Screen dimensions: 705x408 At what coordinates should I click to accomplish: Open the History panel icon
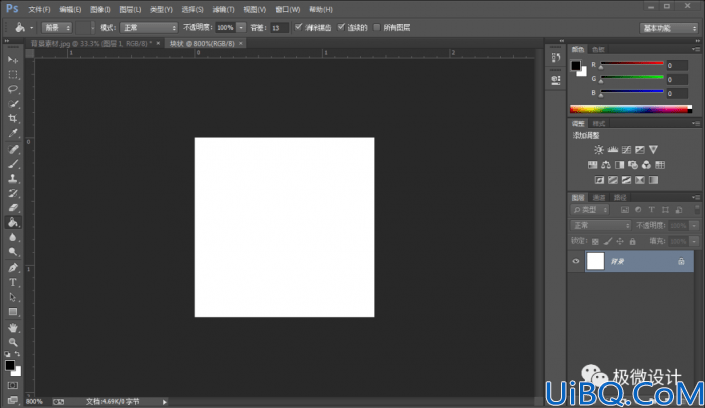tap(556, 58)
